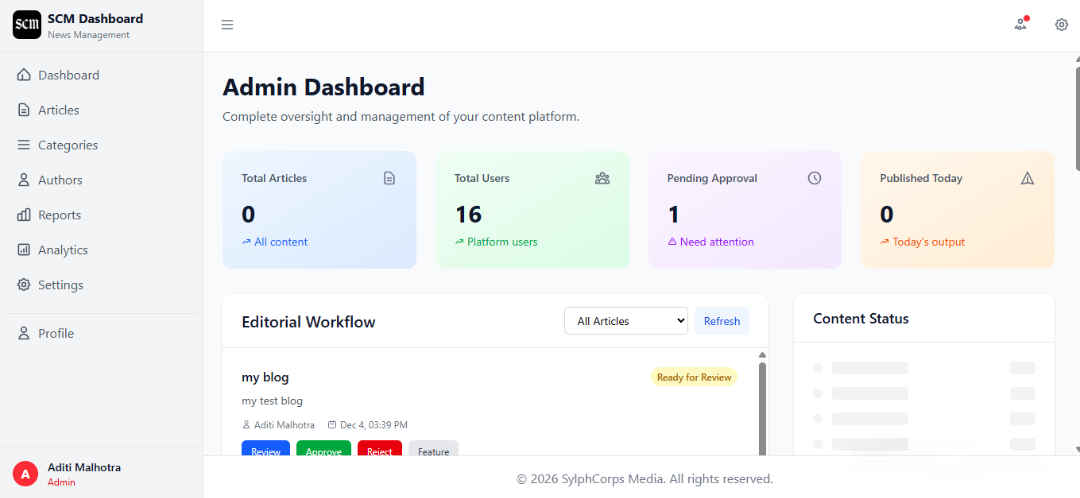
Task: Click the "SCM Dashboard" title text
Action: pos(96,19)
